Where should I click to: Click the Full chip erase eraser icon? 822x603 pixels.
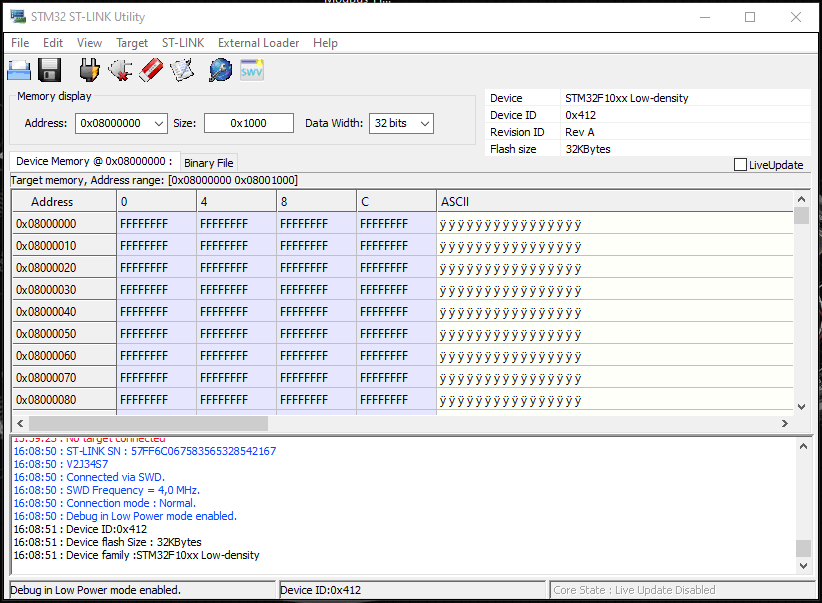[x=152, y=70]
